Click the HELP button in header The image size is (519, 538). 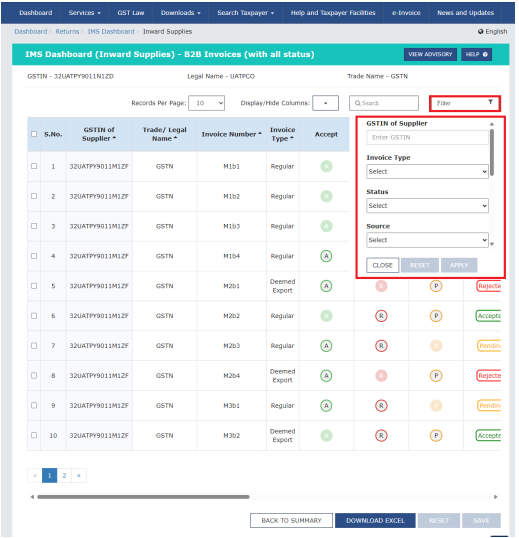point(476,54)
